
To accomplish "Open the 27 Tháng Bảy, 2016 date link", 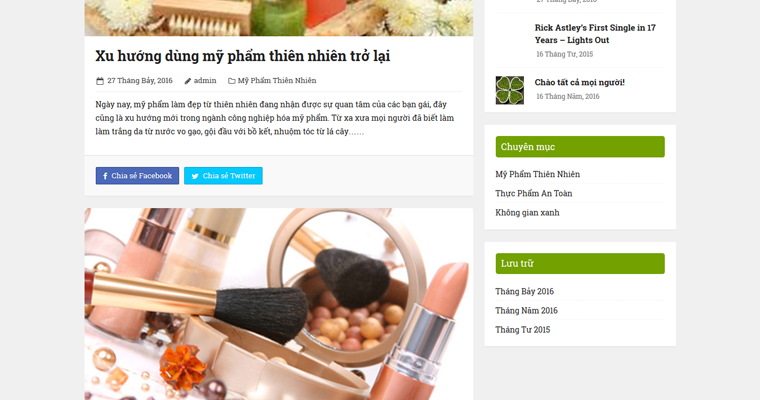I will click(140, 80).
